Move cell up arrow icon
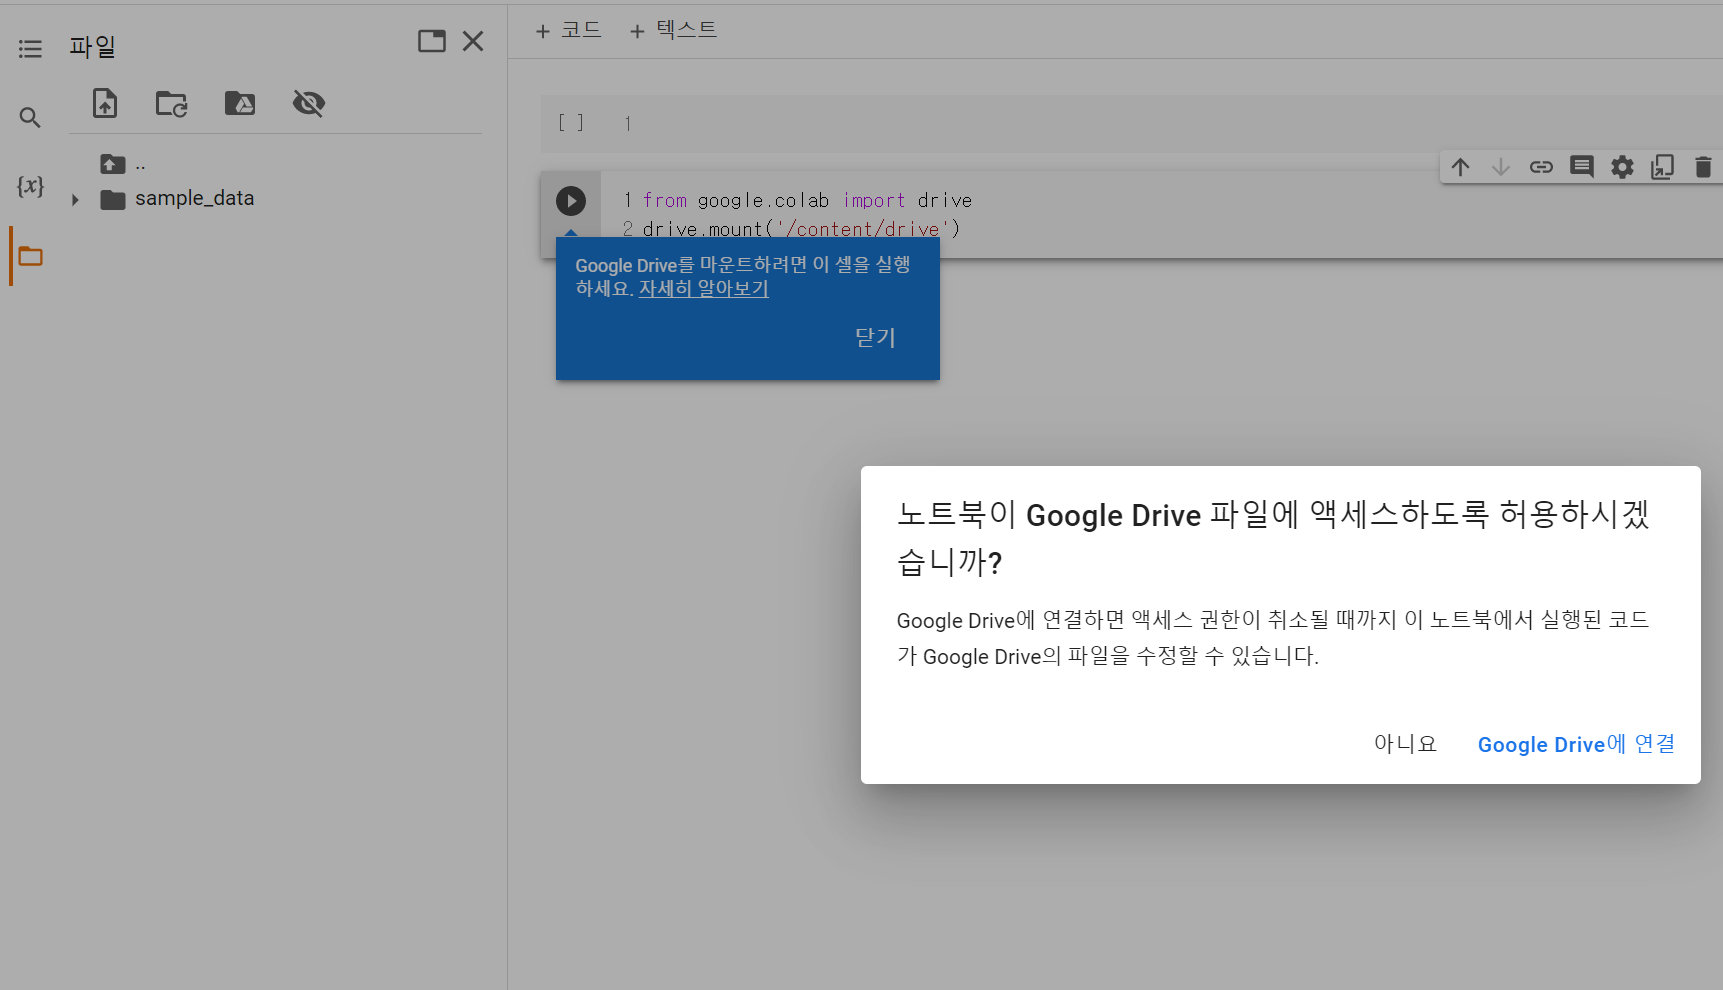The height and width of the screenshot is (990, 1723). click(x=1461, y=167)
